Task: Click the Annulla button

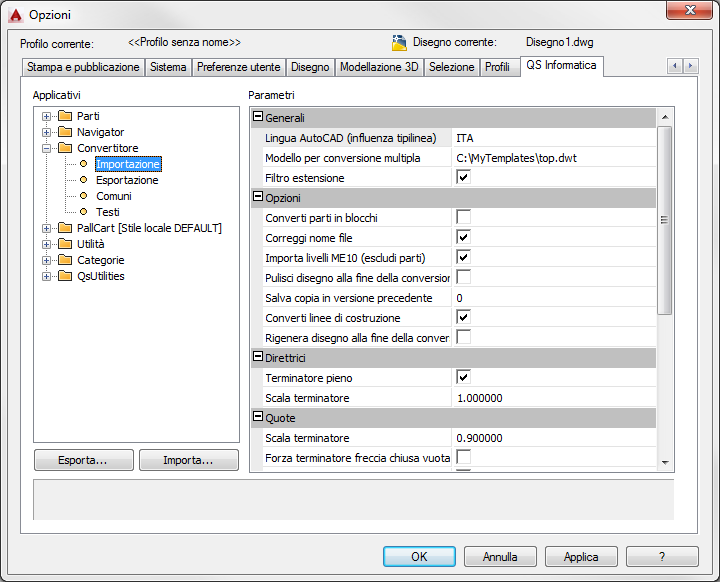Action: click(500, 557)
